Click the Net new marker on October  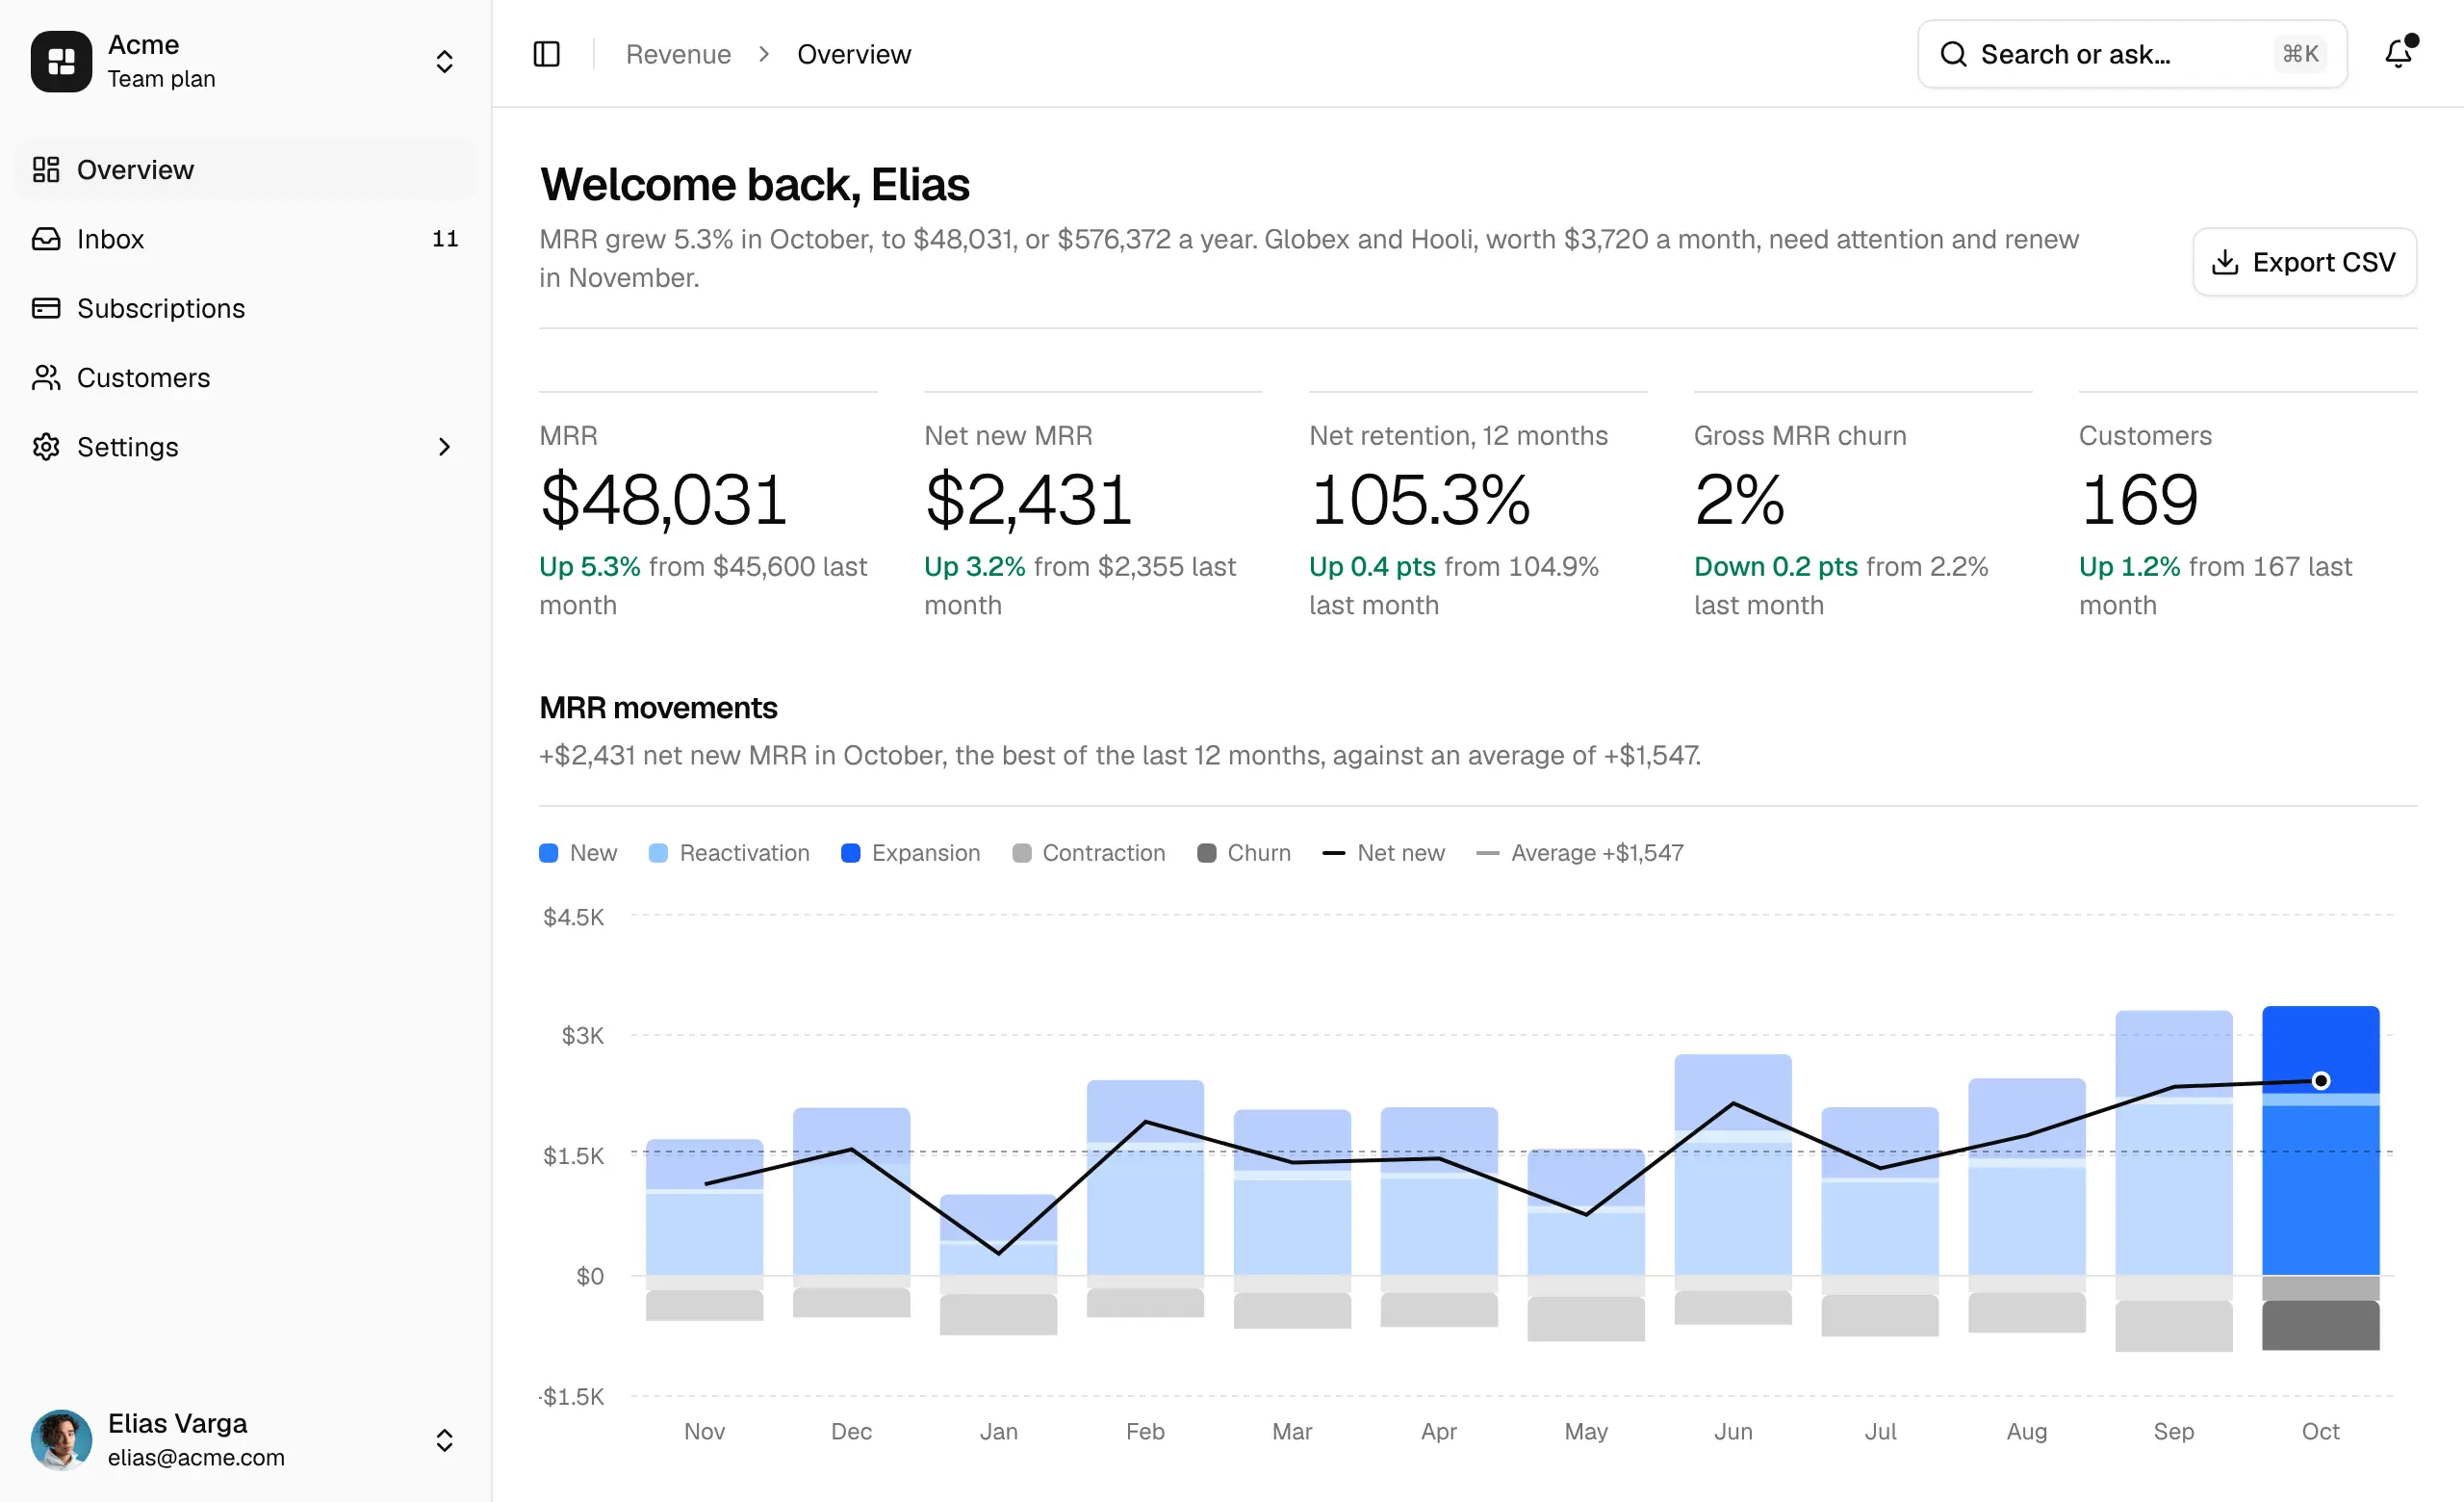point(2321,1080)
